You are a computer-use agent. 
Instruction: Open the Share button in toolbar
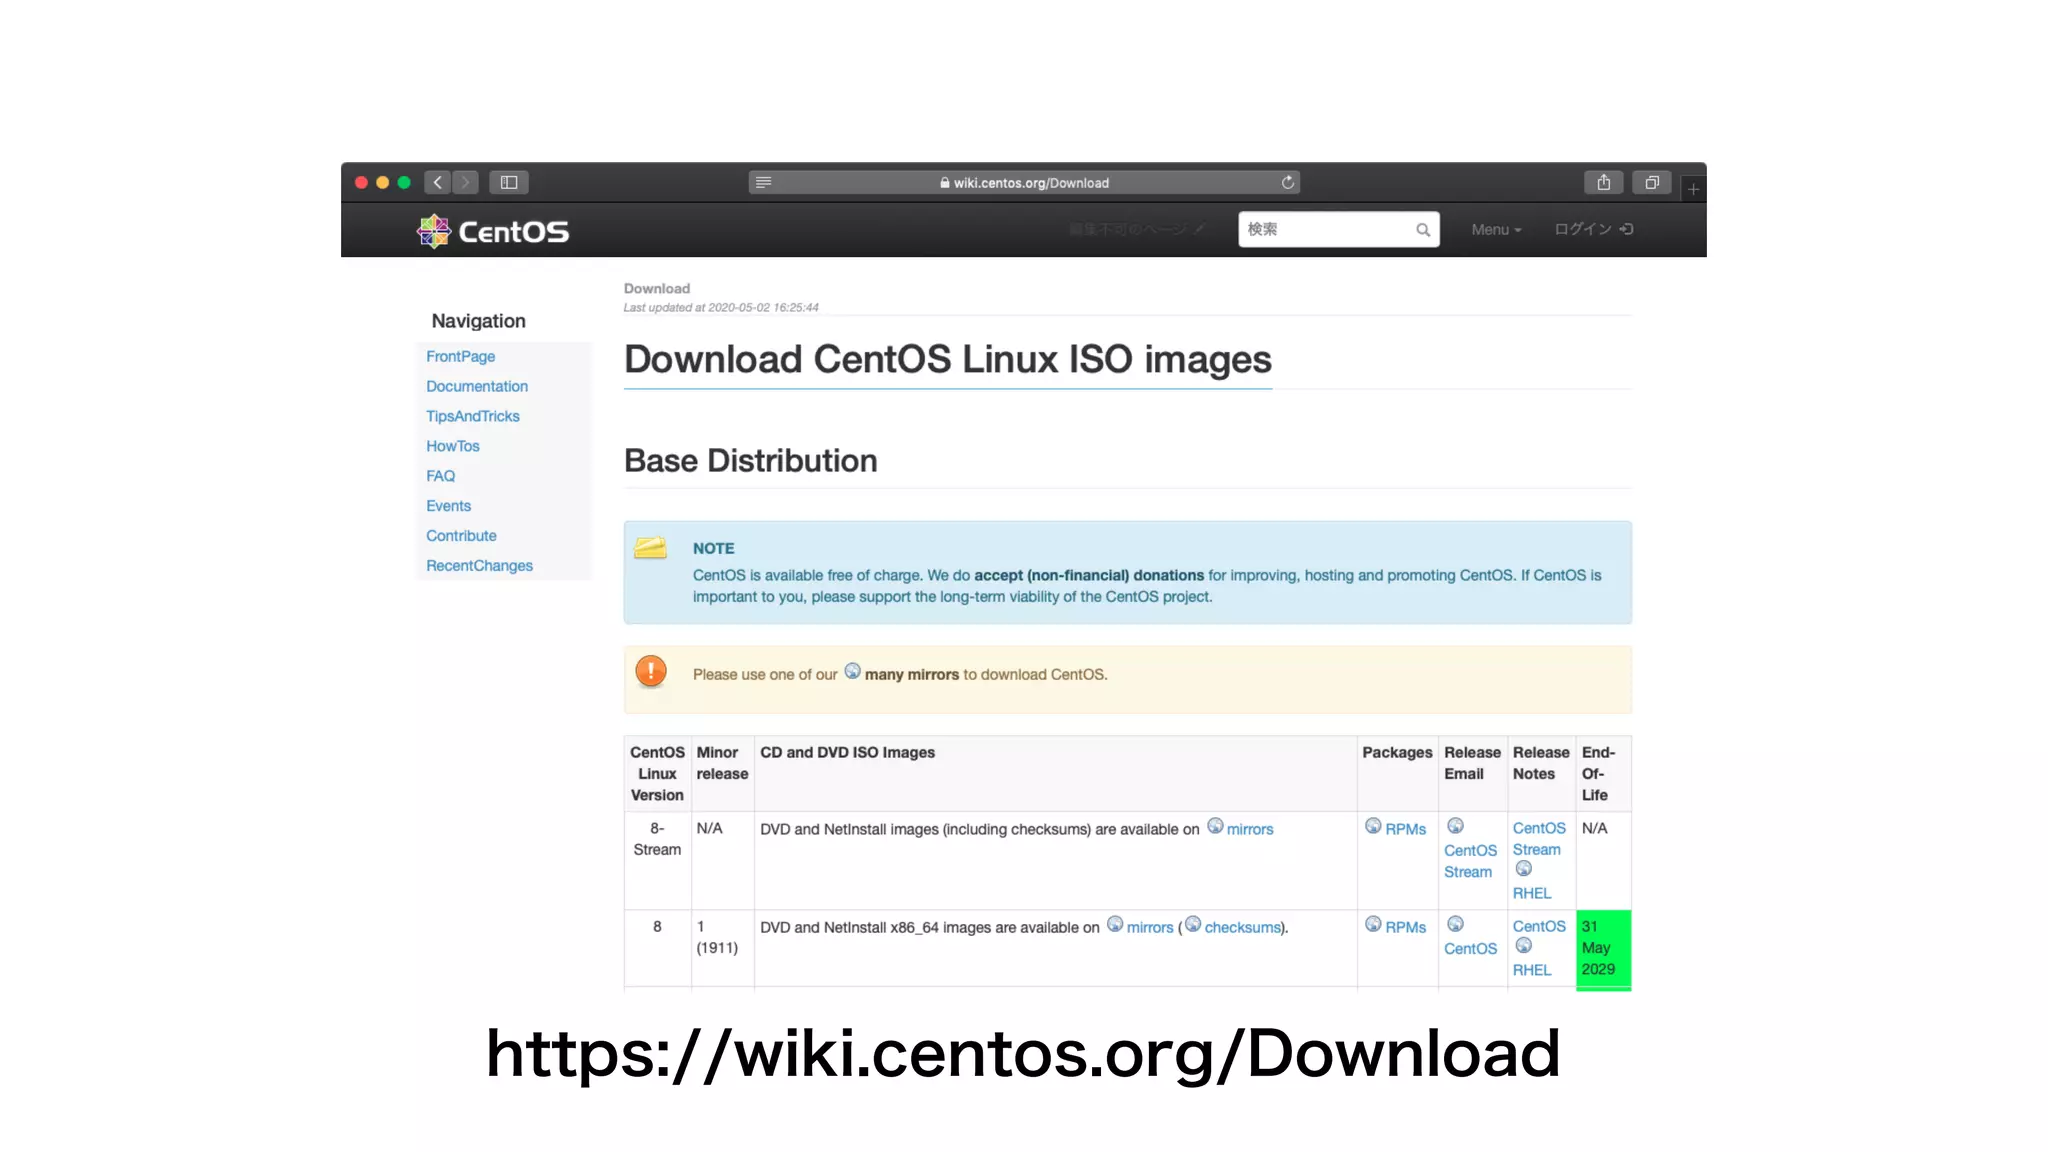pyautogui.click(x=1604, y=182)
